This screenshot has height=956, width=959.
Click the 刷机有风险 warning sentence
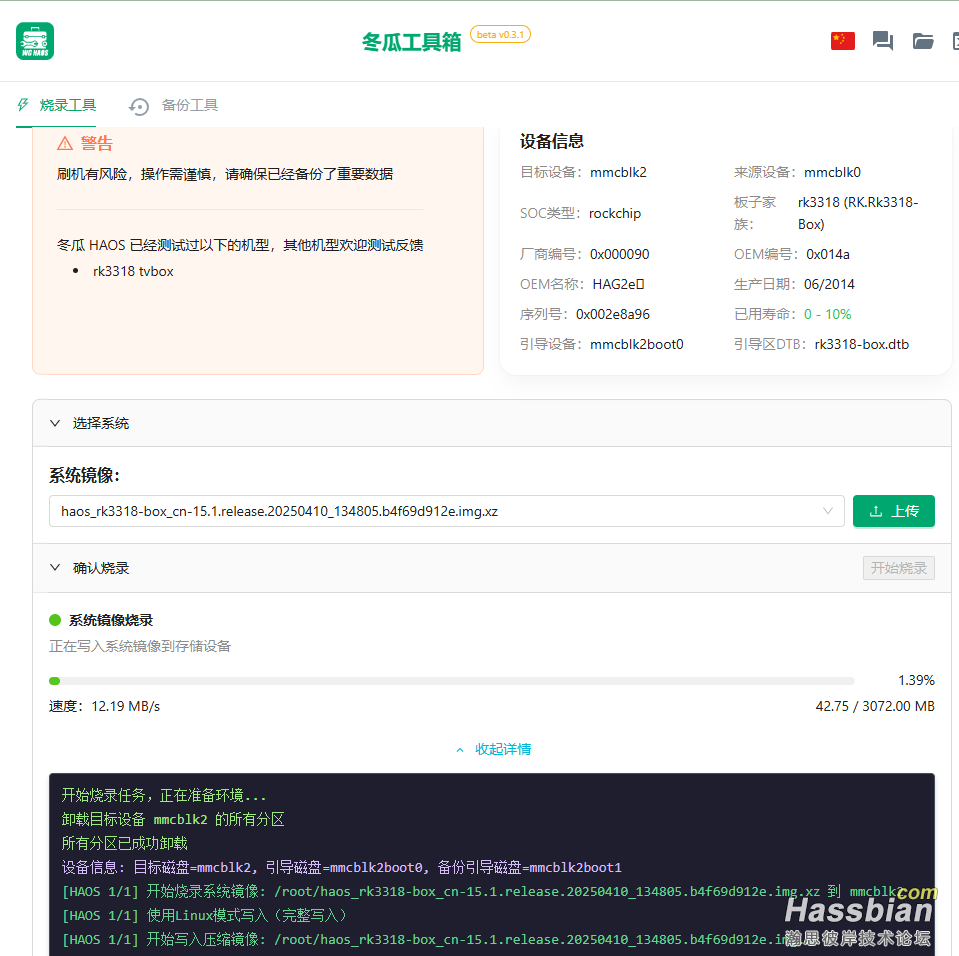[224, 174]
